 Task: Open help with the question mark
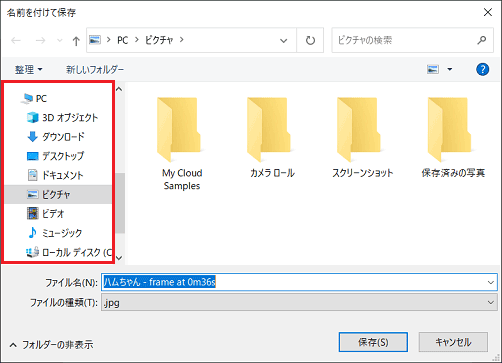pos(482,69)
